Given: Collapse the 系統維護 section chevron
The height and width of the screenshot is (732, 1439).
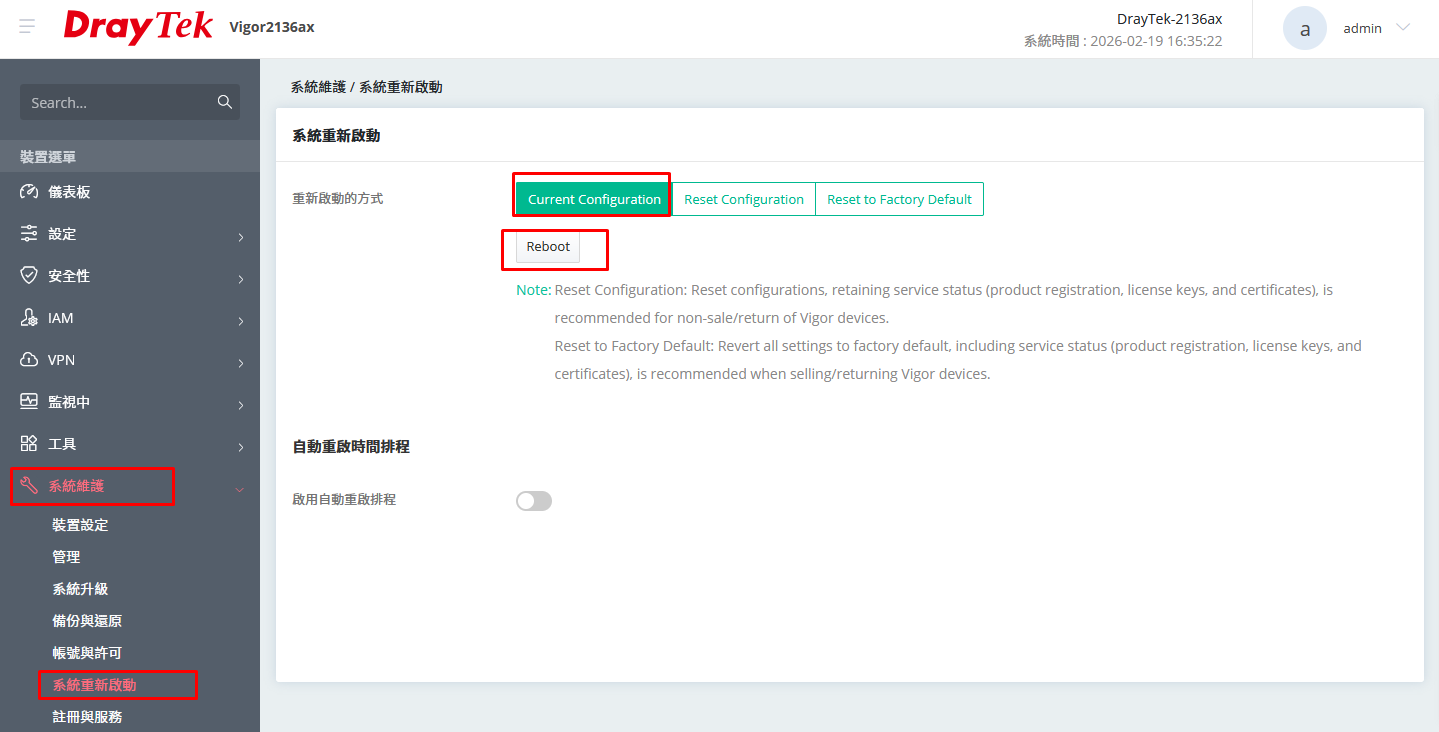Looking at the screenshot, I should (x=239, y=489).
